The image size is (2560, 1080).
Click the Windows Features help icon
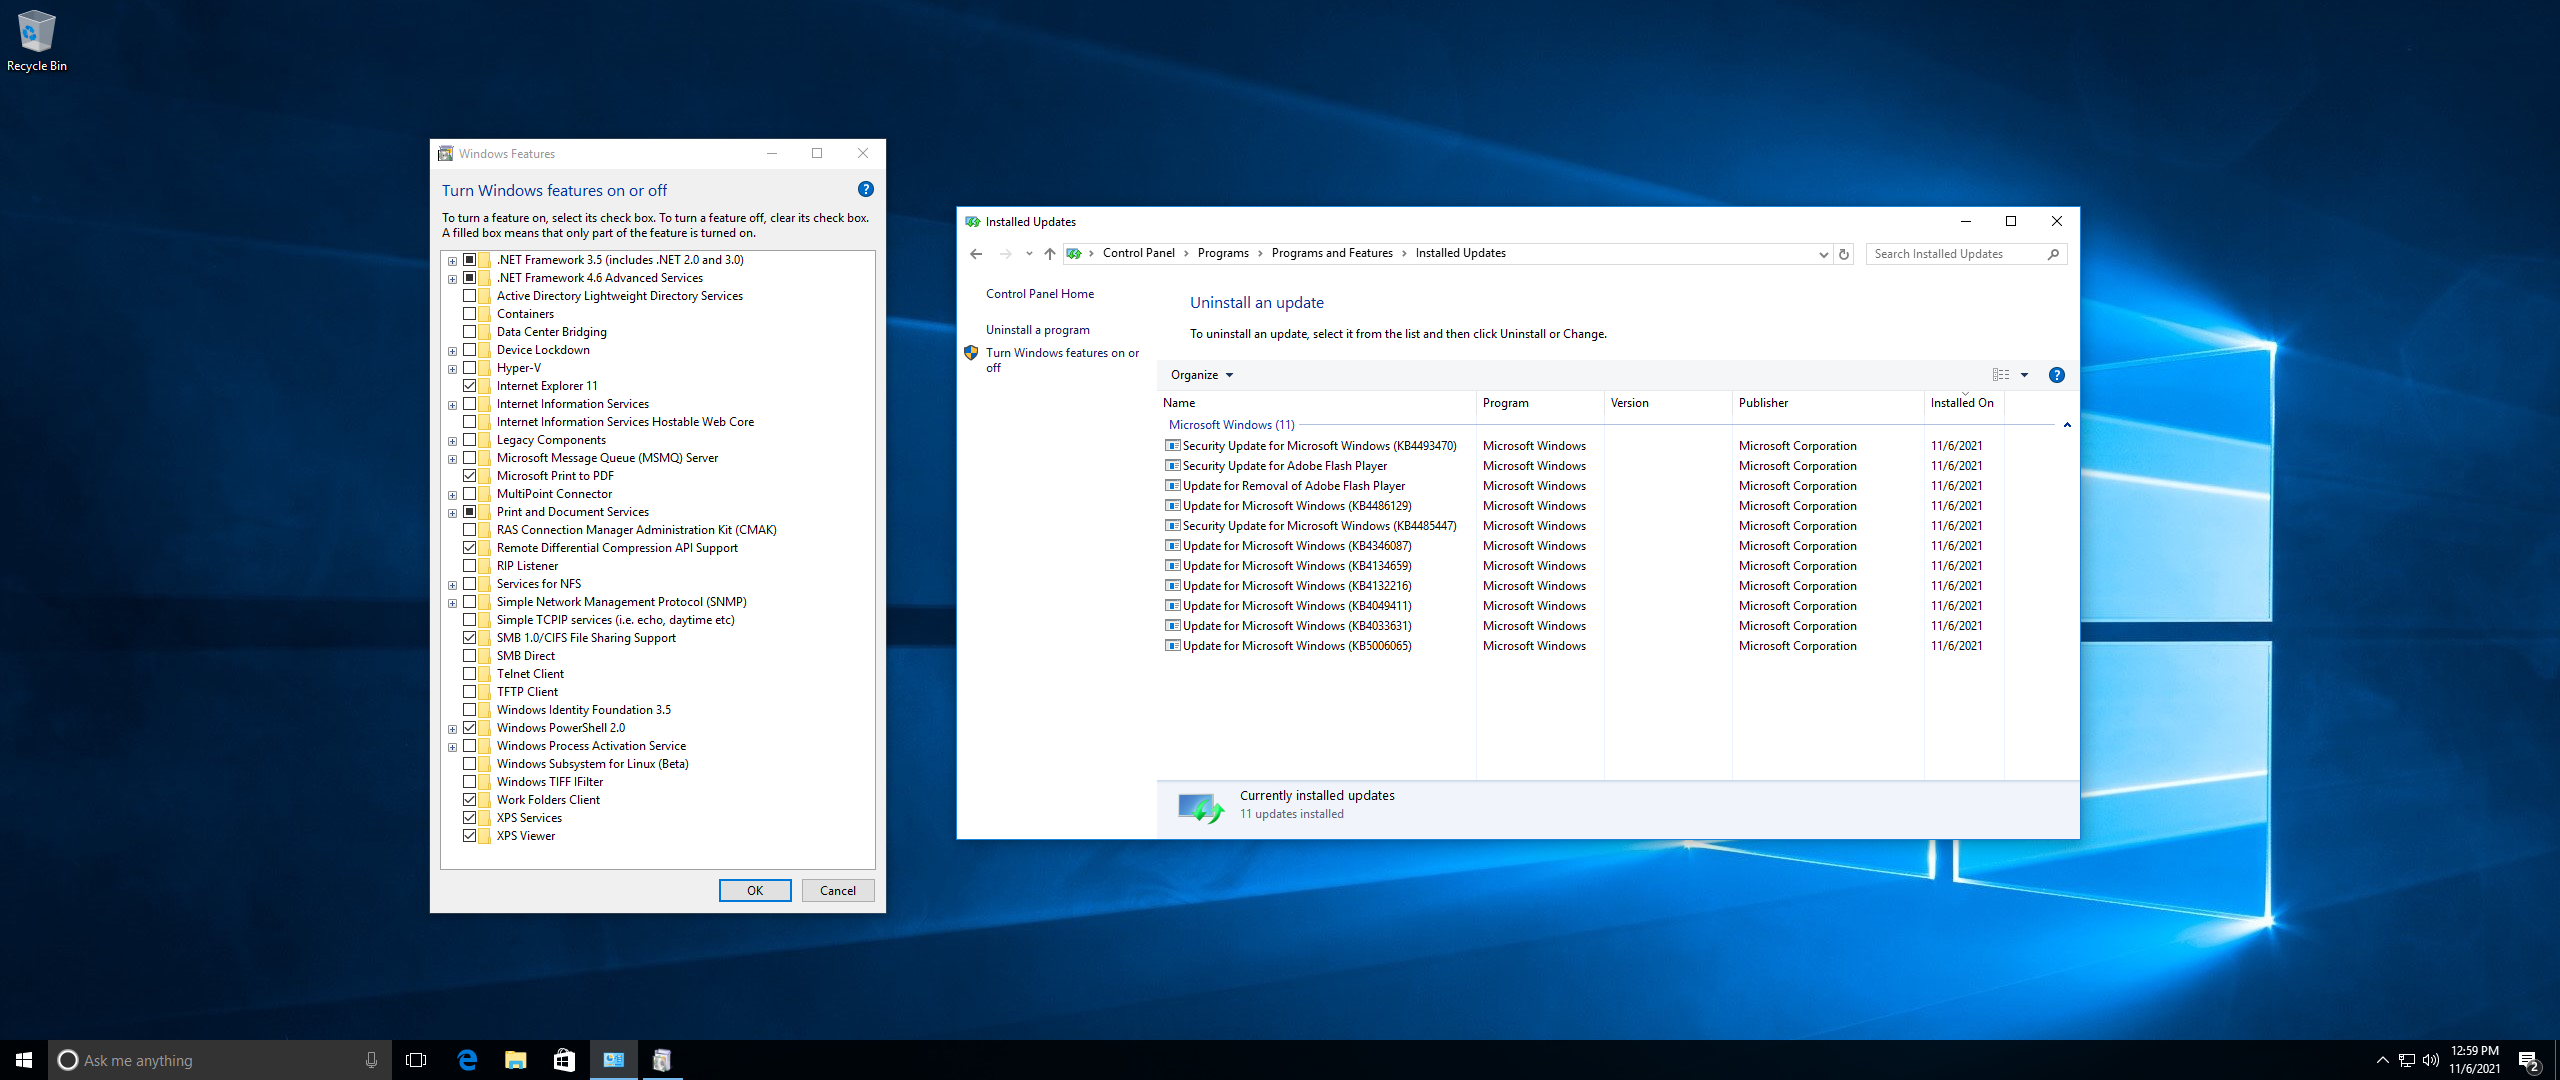(866, 189)
